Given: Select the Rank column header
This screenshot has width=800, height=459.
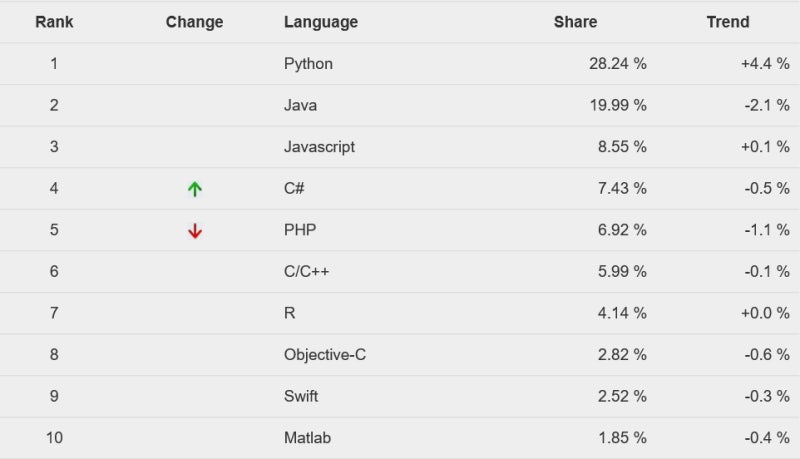Looking at the screenshot, I should pos(54,22).
